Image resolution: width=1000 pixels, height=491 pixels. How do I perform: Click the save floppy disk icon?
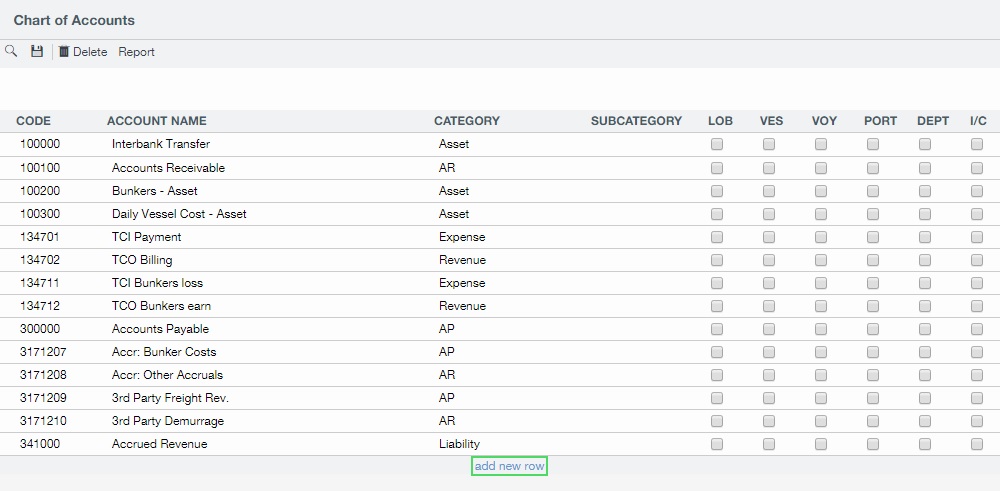tap(37, 51)
